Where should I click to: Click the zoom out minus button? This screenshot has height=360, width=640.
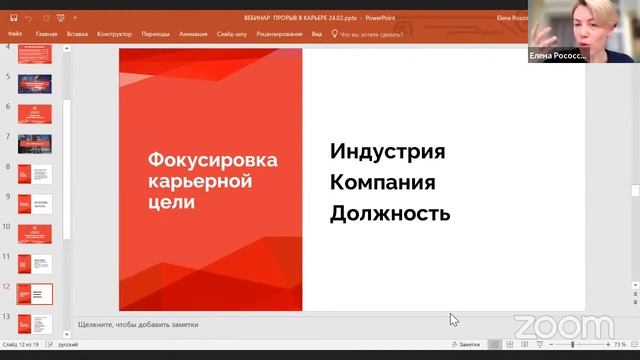coord(551,345)
